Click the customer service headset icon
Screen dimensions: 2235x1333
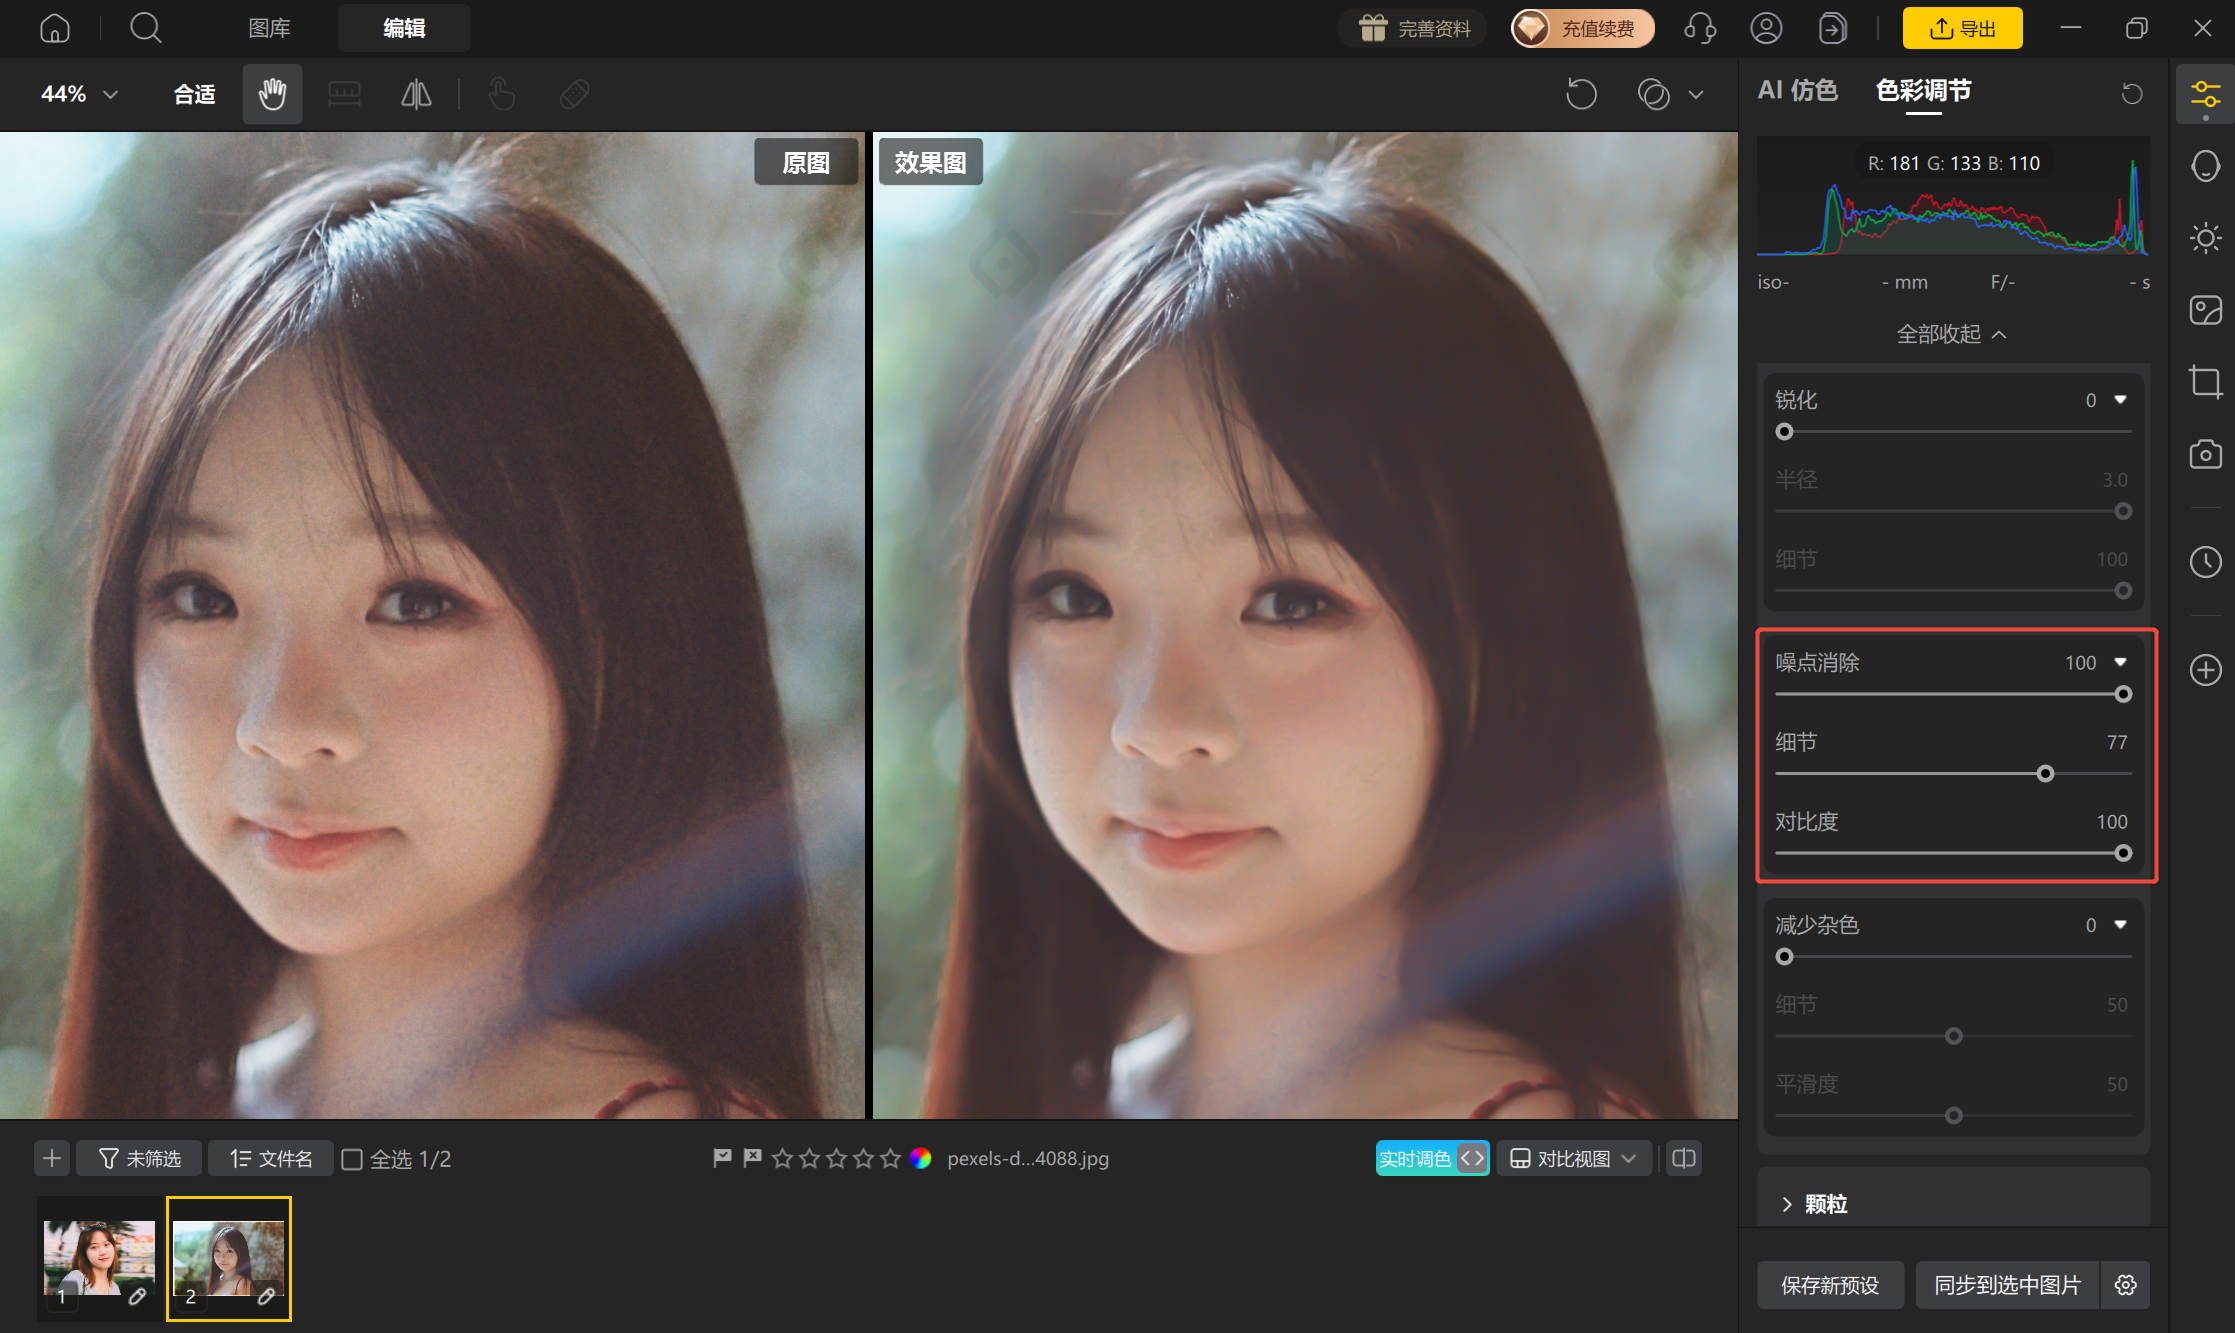(x=1700, y=28)
